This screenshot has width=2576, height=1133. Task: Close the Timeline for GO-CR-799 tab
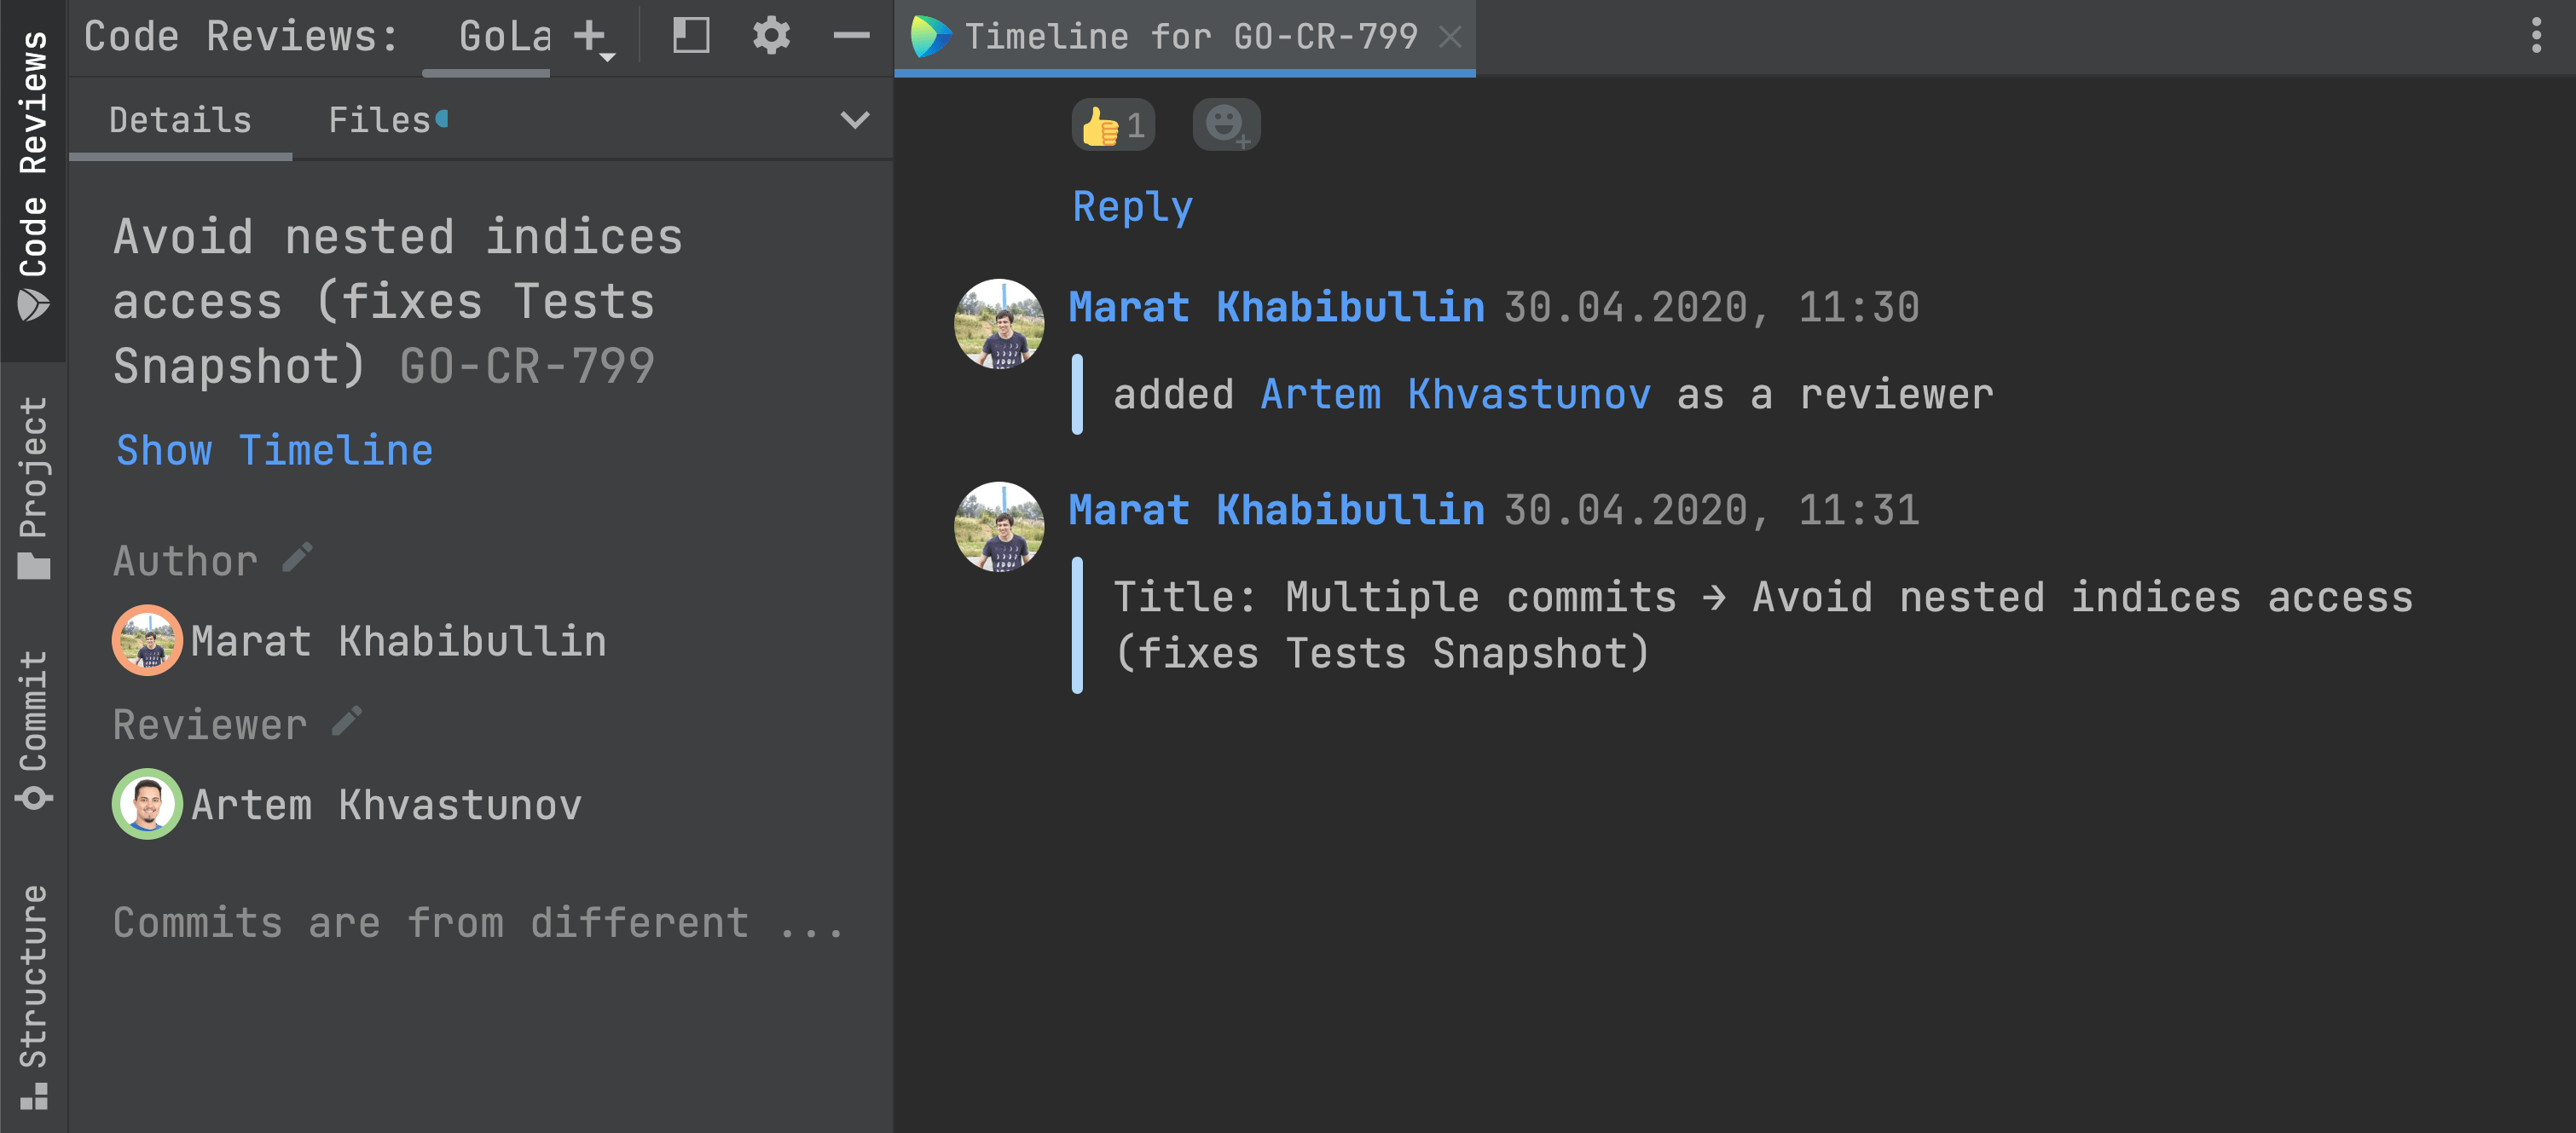(x=1449, y=38)
